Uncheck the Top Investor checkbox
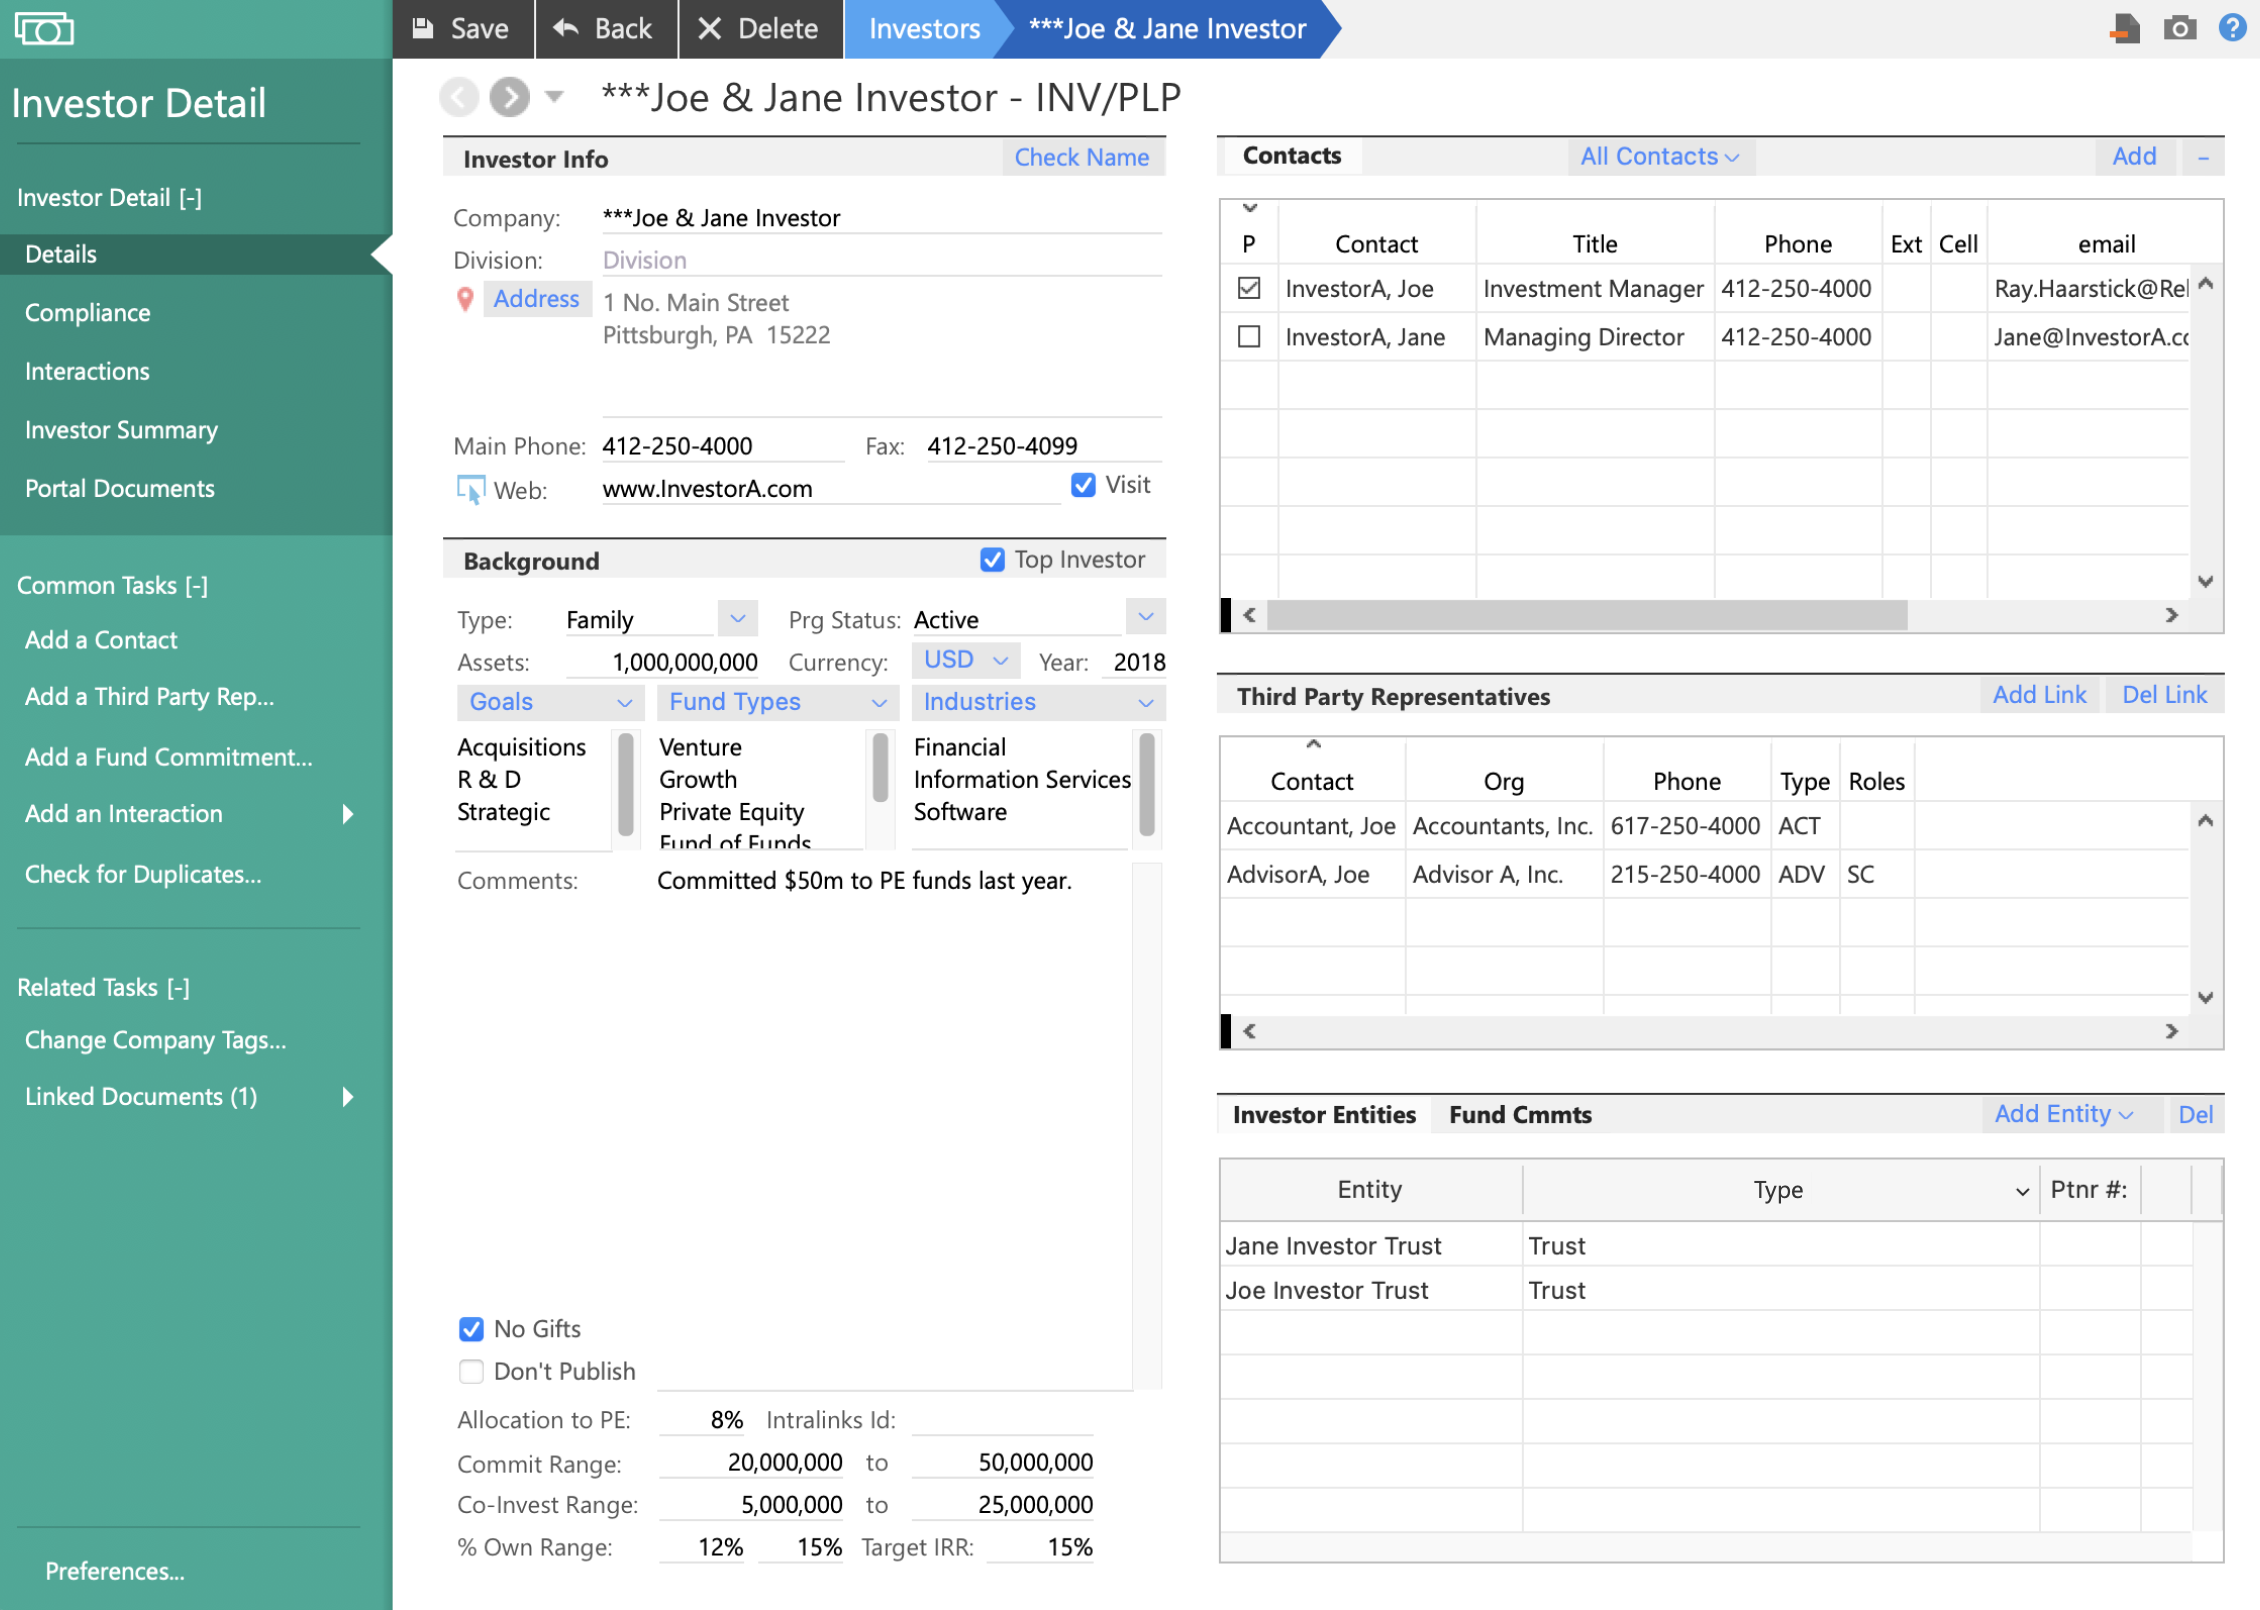Screen dimensions: 2260x1610 coord(992,560)
